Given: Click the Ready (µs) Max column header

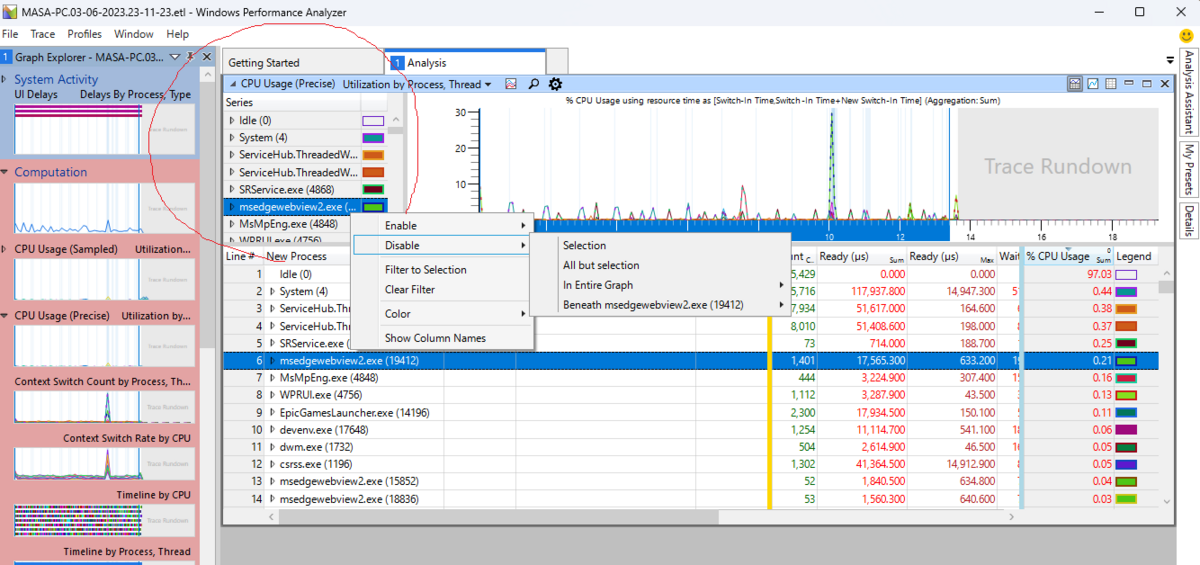Looking at the screenshot, I should (953, 256).
